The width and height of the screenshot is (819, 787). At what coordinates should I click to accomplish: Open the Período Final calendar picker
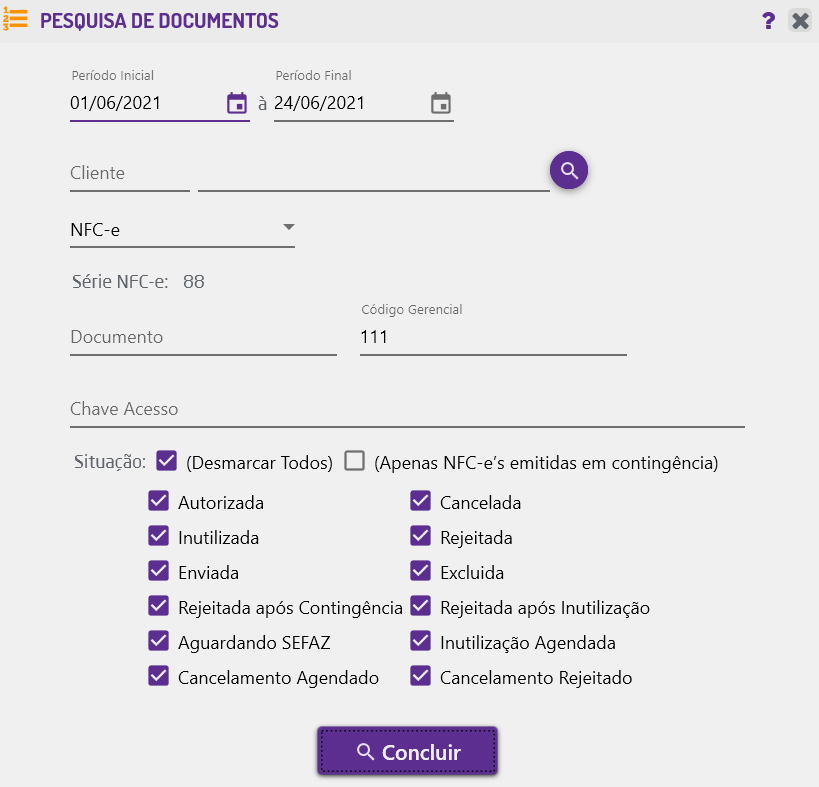click(x=441, y=103)
